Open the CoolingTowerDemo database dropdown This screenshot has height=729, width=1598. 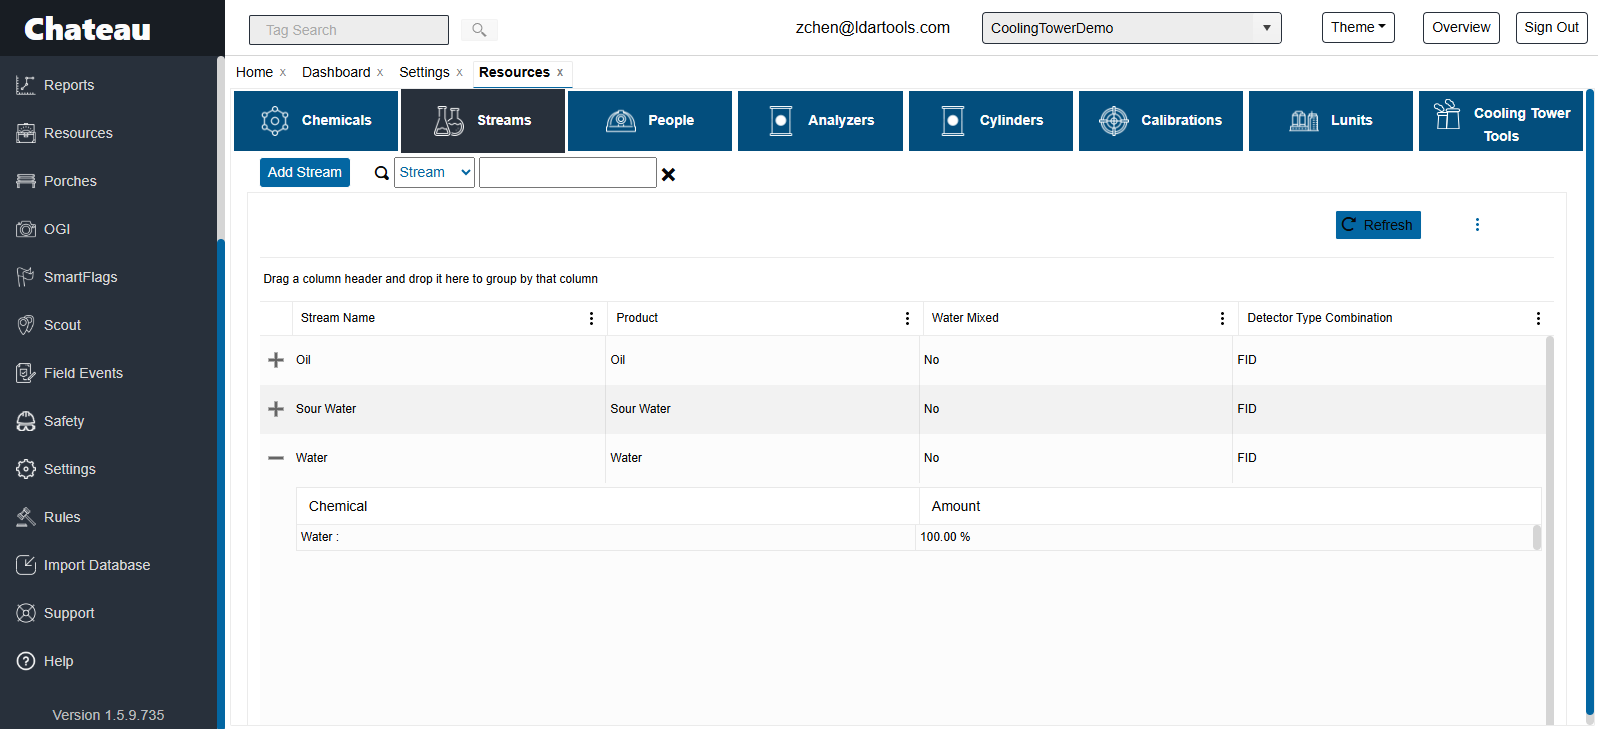click(1131, 28)
